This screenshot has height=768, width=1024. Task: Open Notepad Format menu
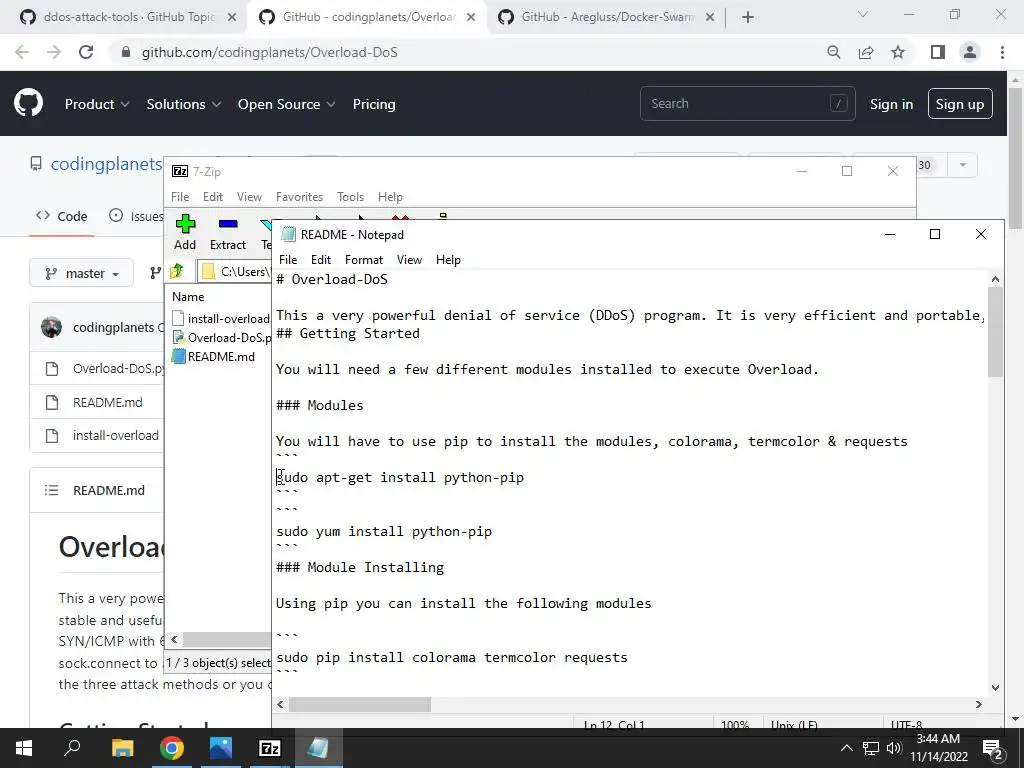tap(364, 259)
